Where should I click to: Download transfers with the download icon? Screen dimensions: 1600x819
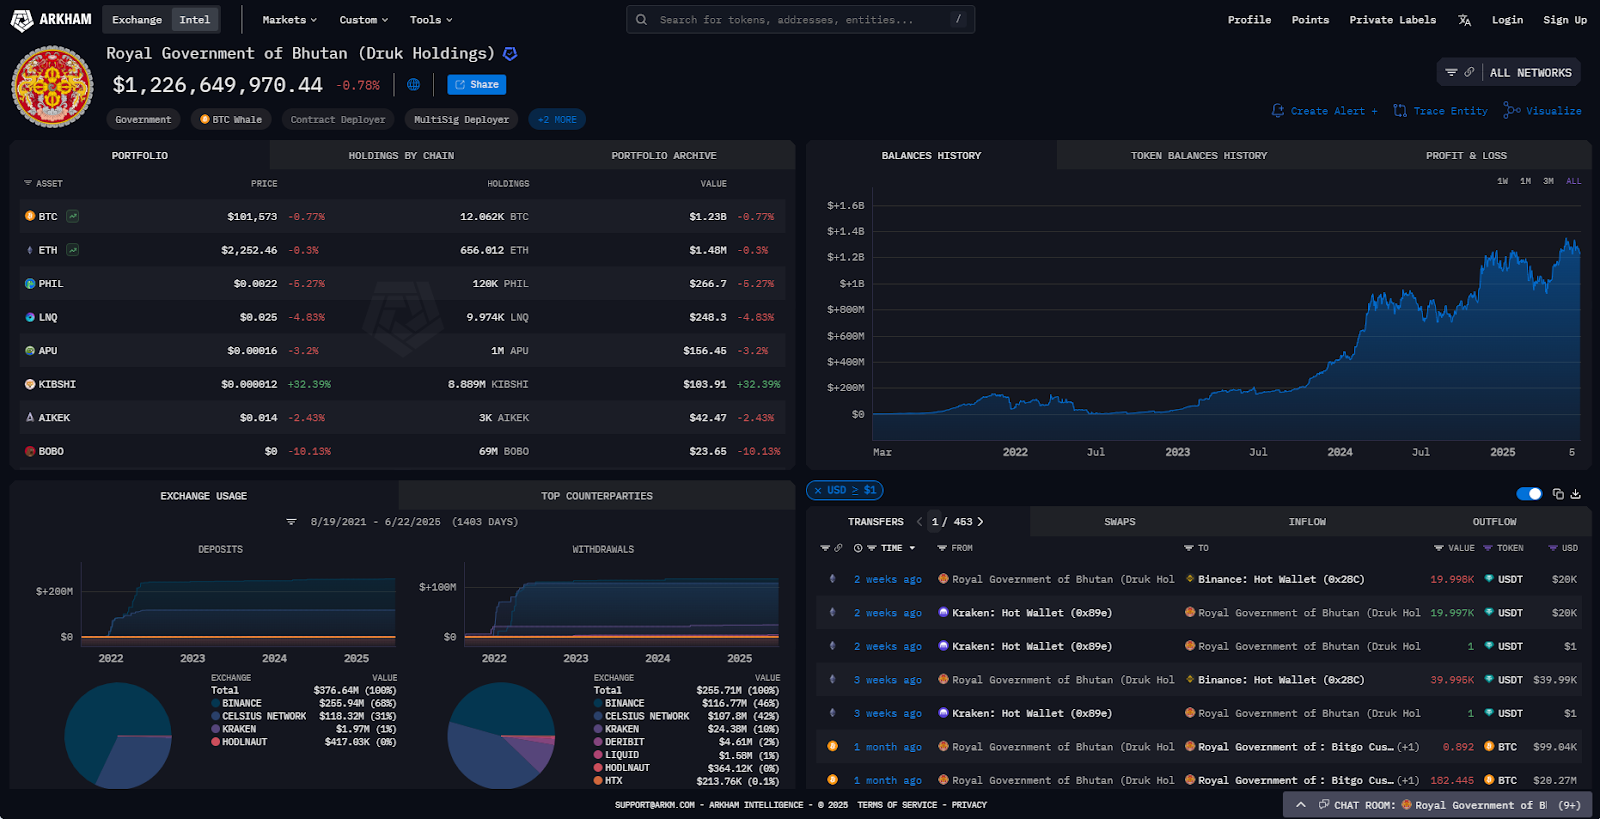[x=1576, y=494]
